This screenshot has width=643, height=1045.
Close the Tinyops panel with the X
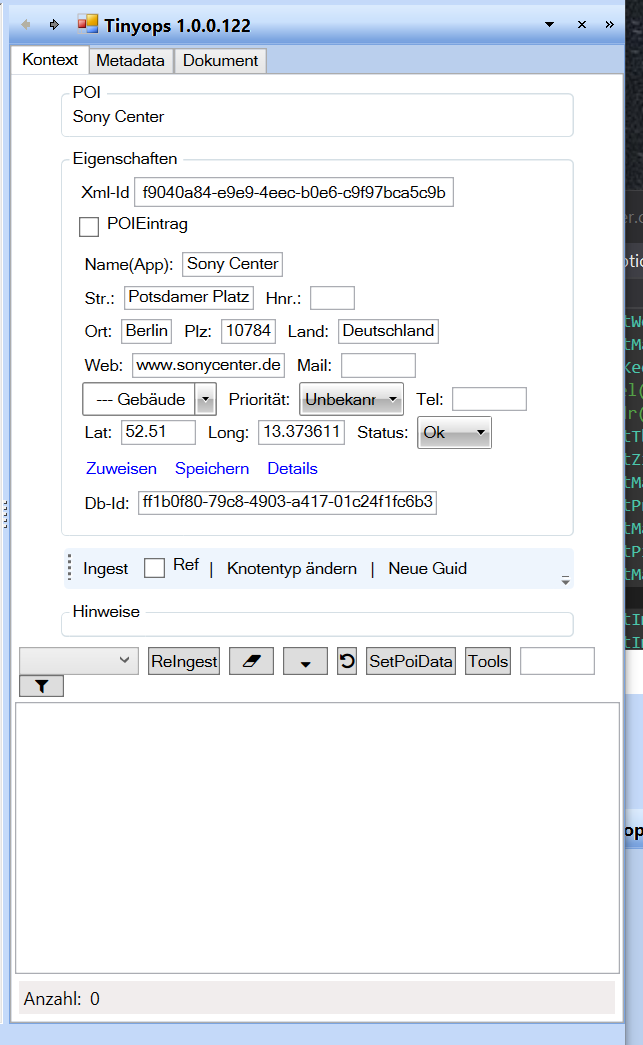[x=582, y=25]
